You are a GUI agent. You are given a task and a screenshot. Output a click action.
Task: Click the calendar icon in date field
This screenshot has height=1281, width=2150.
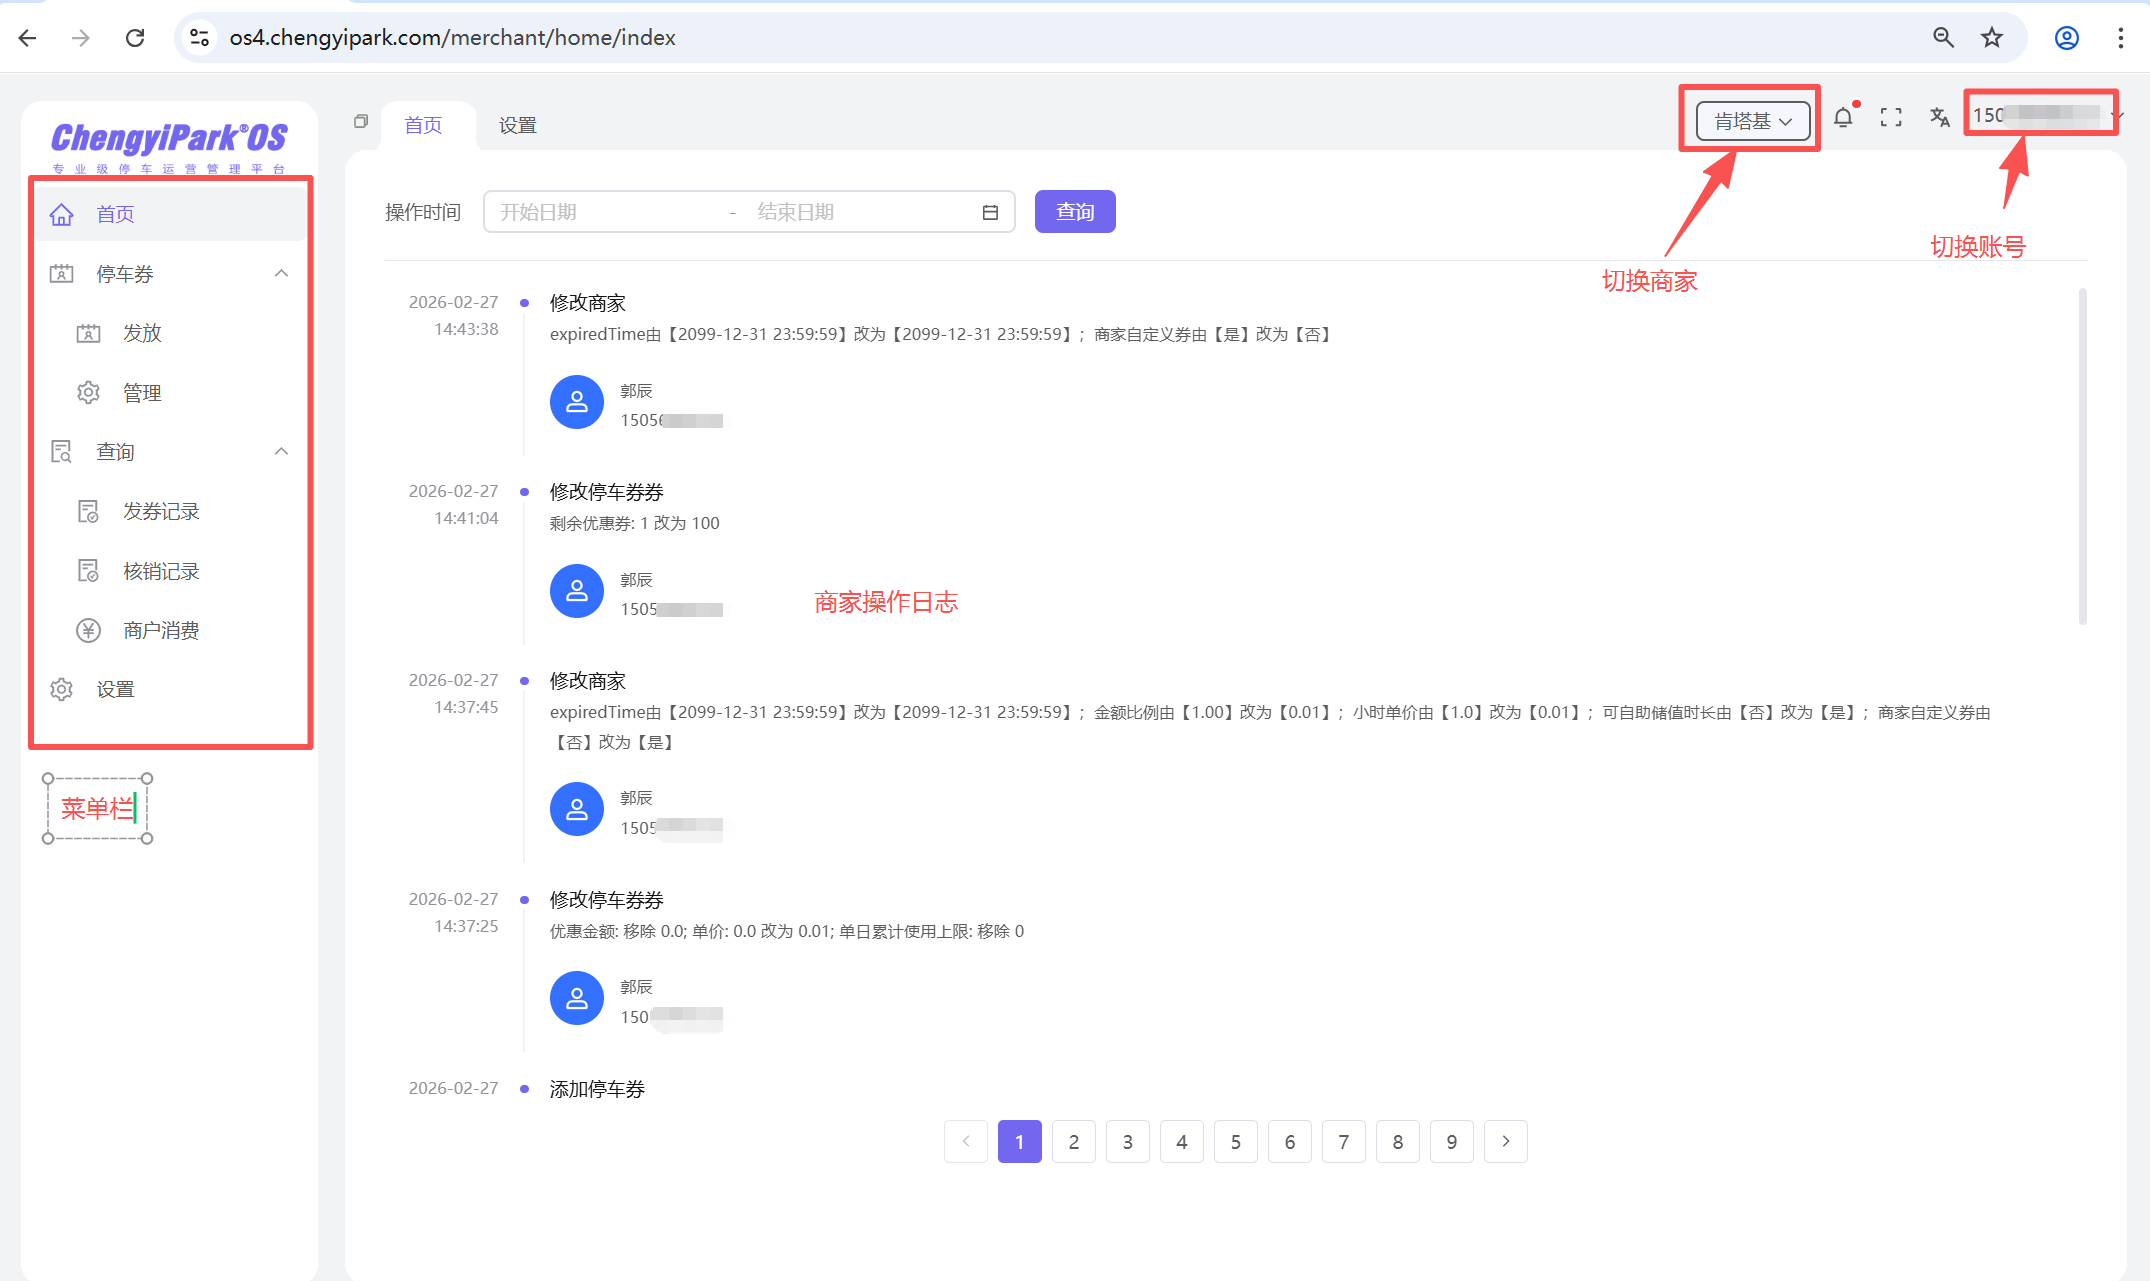coord(990,212)
